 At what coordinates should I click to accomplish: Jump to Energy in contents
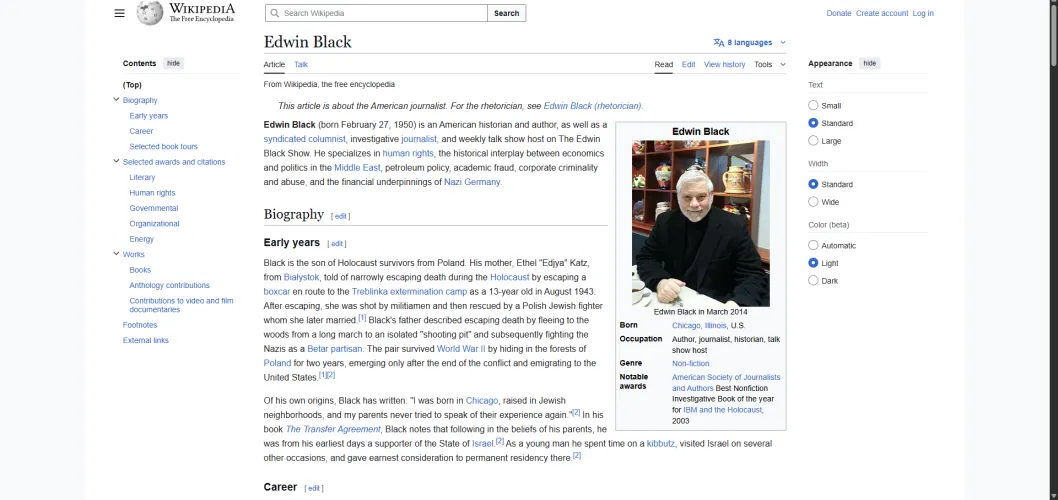tap(141, 239)
